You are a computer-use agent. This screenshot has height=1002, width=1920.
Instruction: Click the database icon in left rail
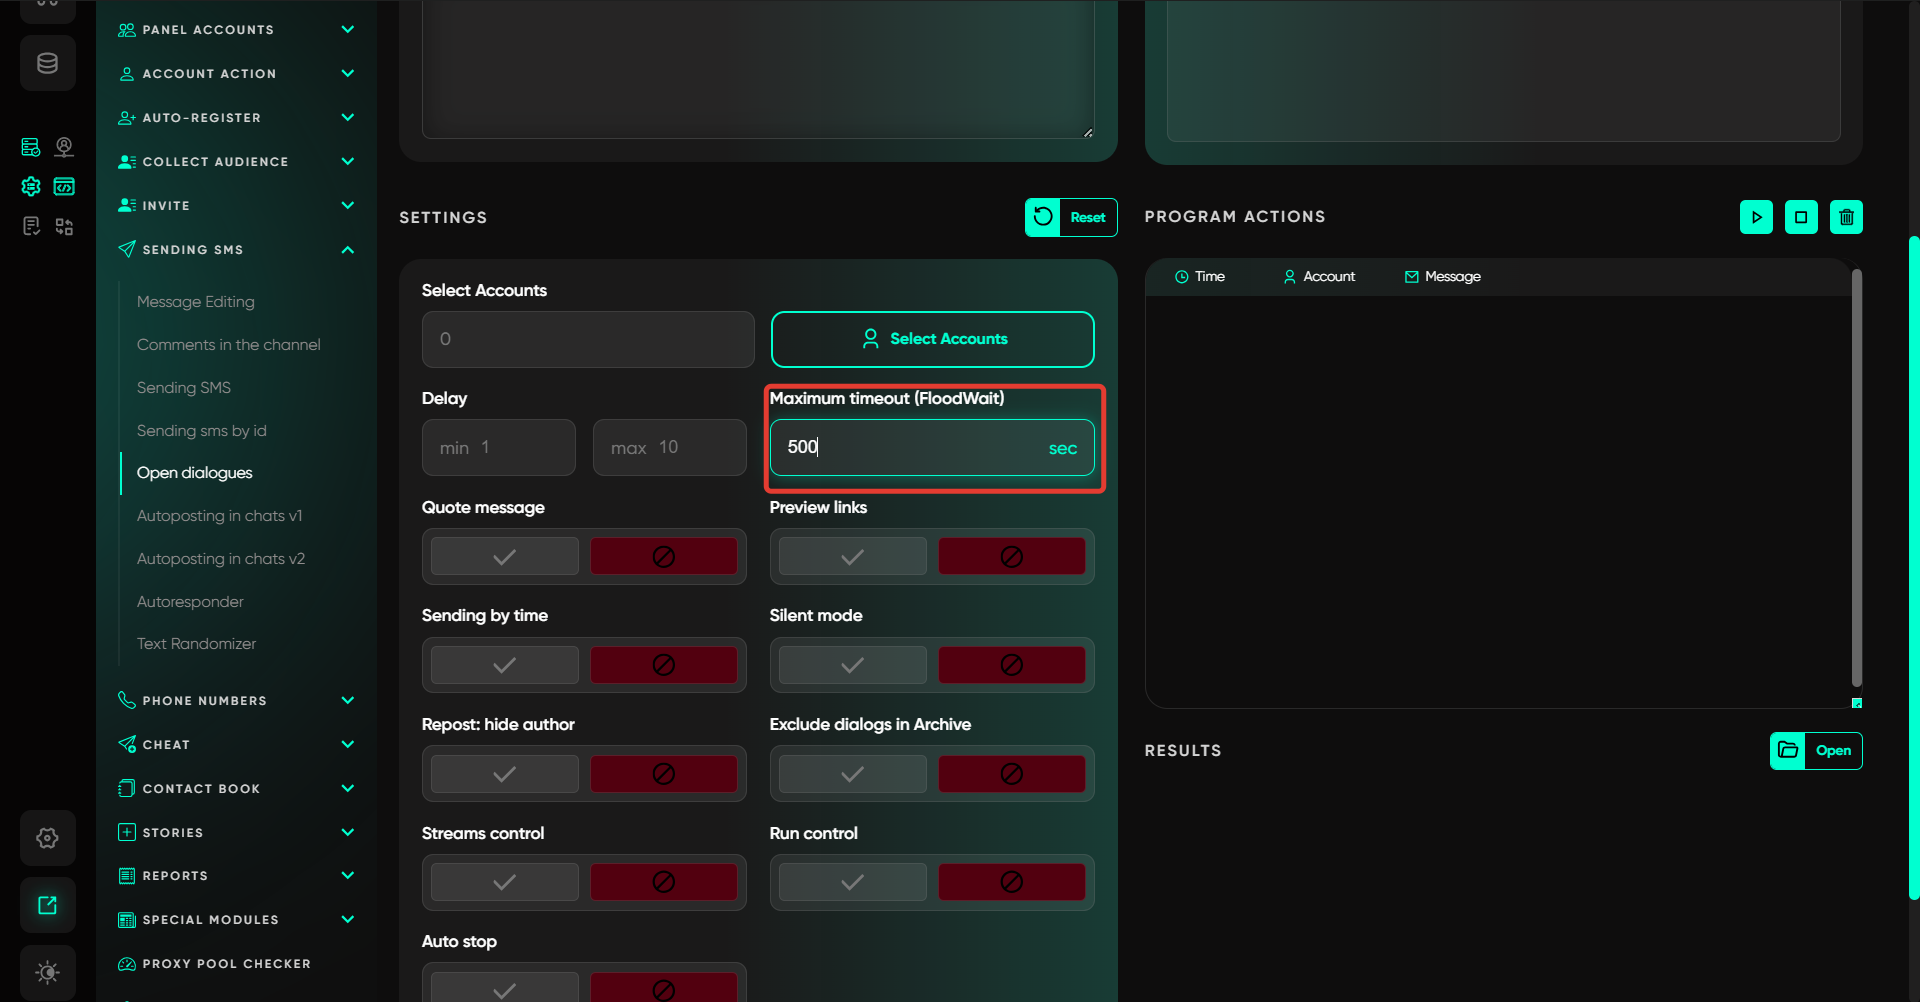click(47, 64)
